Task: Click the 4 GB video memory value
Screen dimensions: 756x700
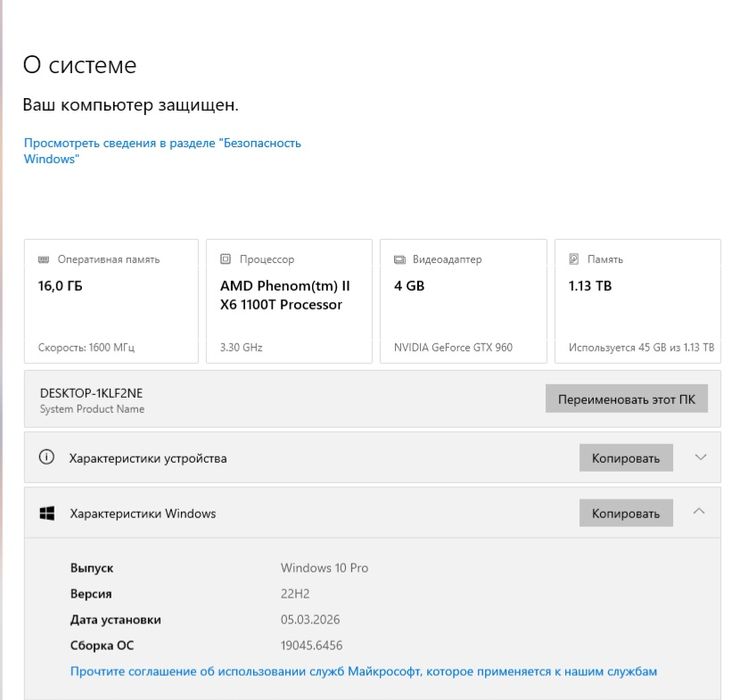Action: click(409, 286)
